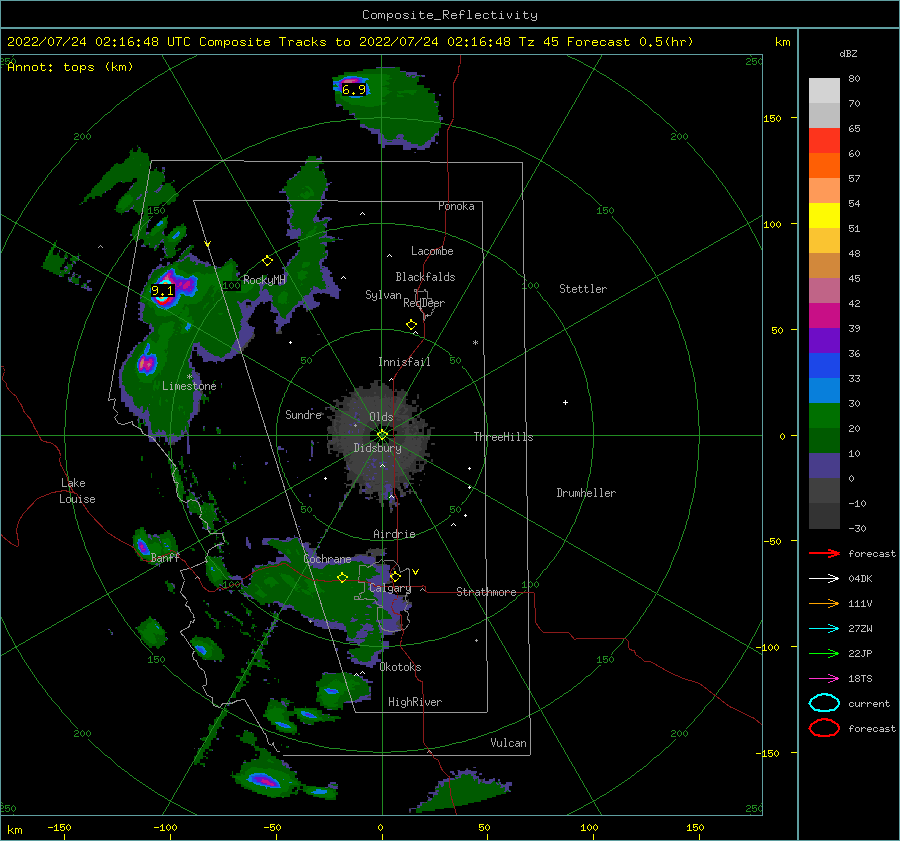Click the Drumheller city label

point(586,493)
